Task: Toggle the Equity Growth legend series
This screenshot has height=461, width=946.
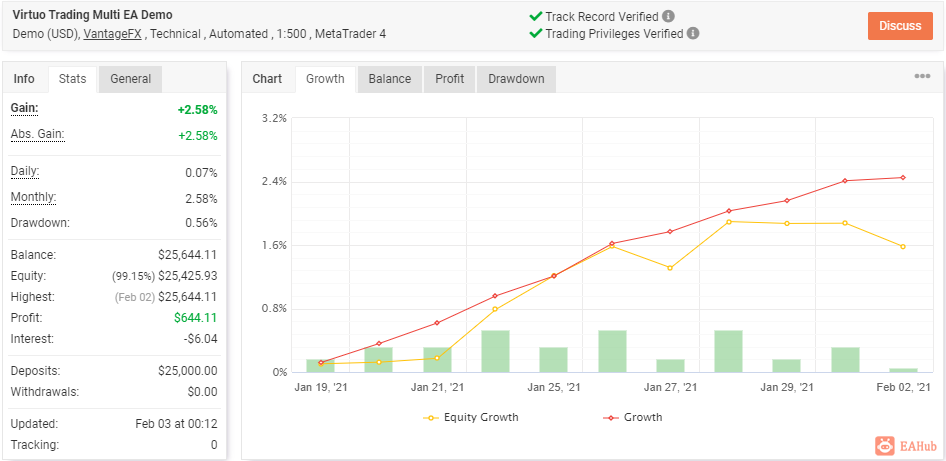Action: [471, 417]
